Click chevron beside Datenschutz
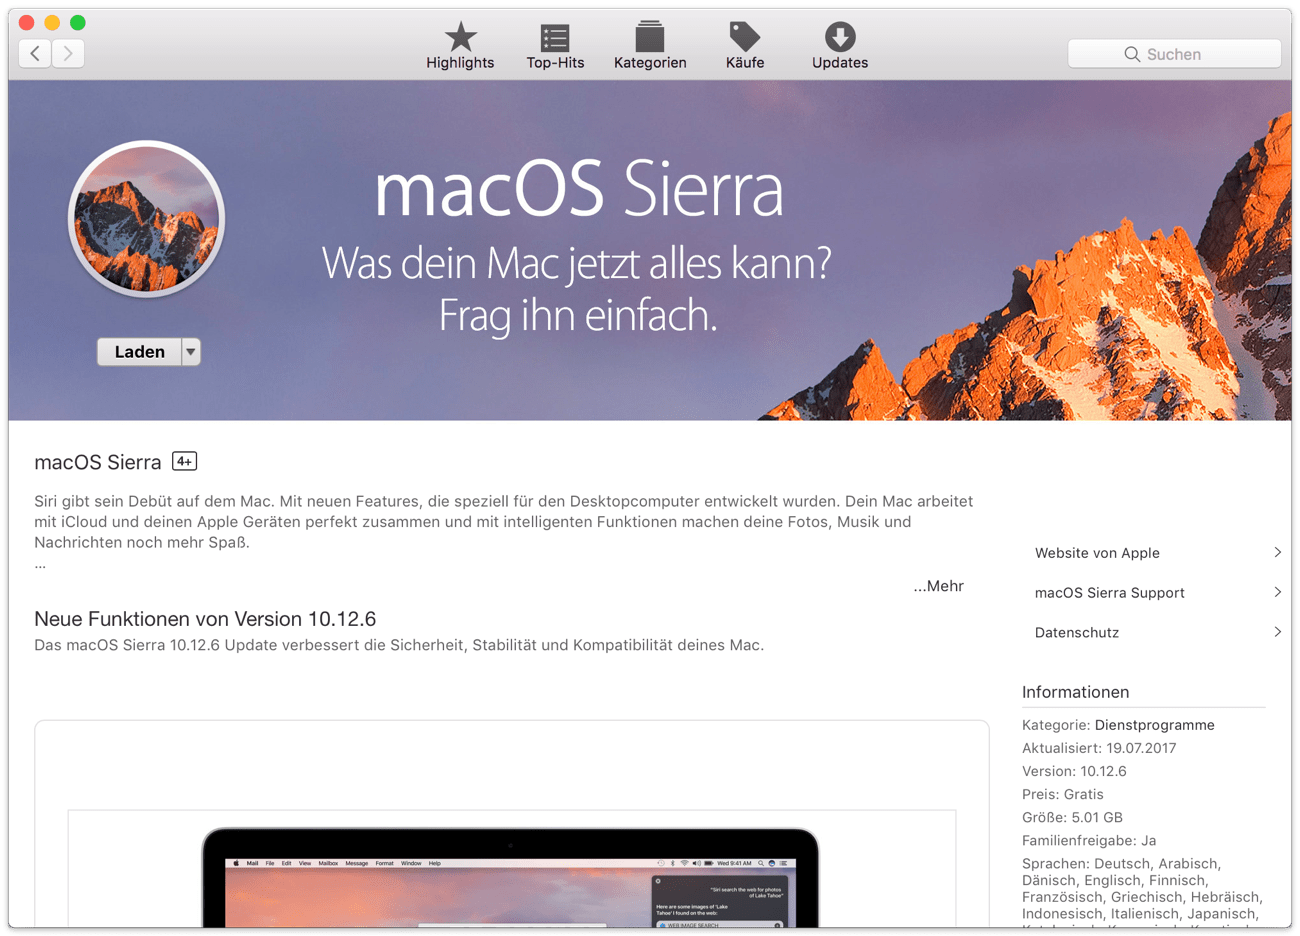This screenshot has width=1300, height=936. click(x=1277, y=632)
